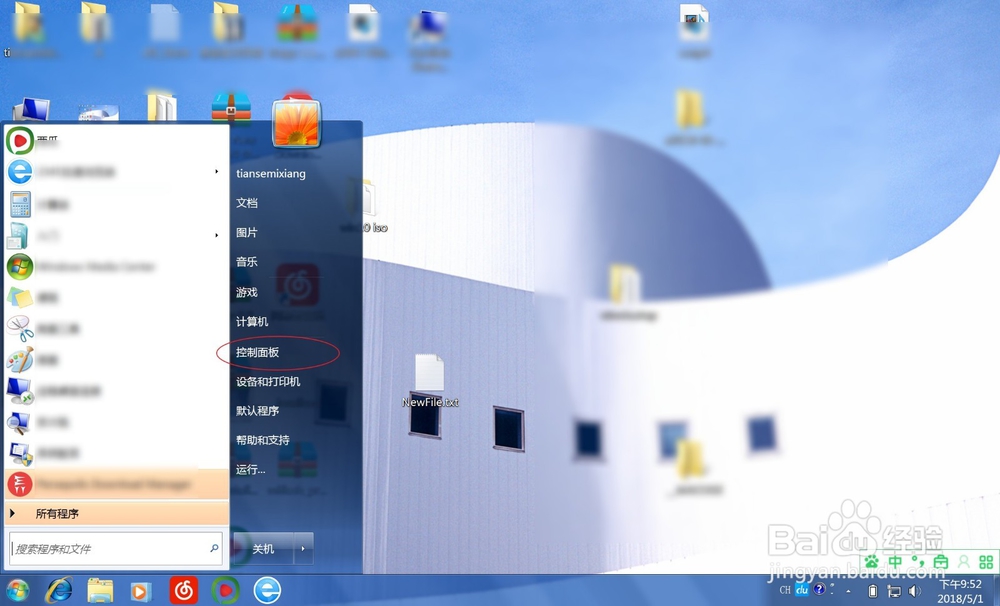Viewport: 1000px width, 606px height.
Task: Open the 运行... (Run) dialog
Action: point(251,469)
